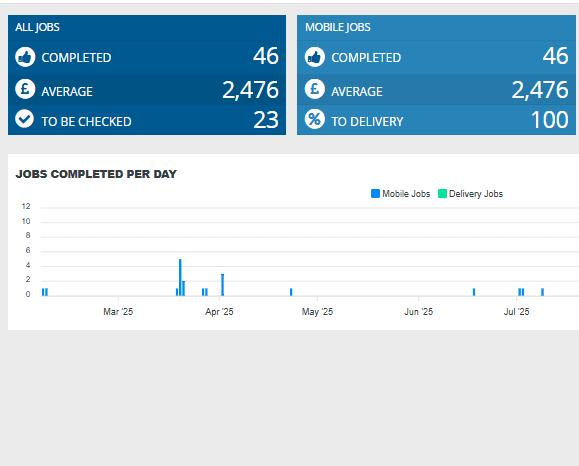Click the 46 value in Mobile Jobs
The image size is (579, 466).
(x=555, y=56)
